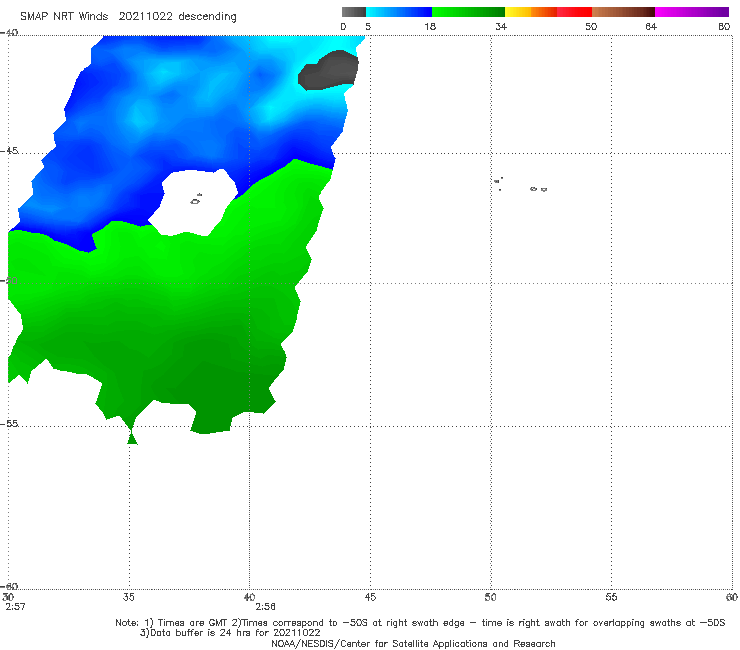Click the longitude axis label "50" at the bottom

point(490,598)
